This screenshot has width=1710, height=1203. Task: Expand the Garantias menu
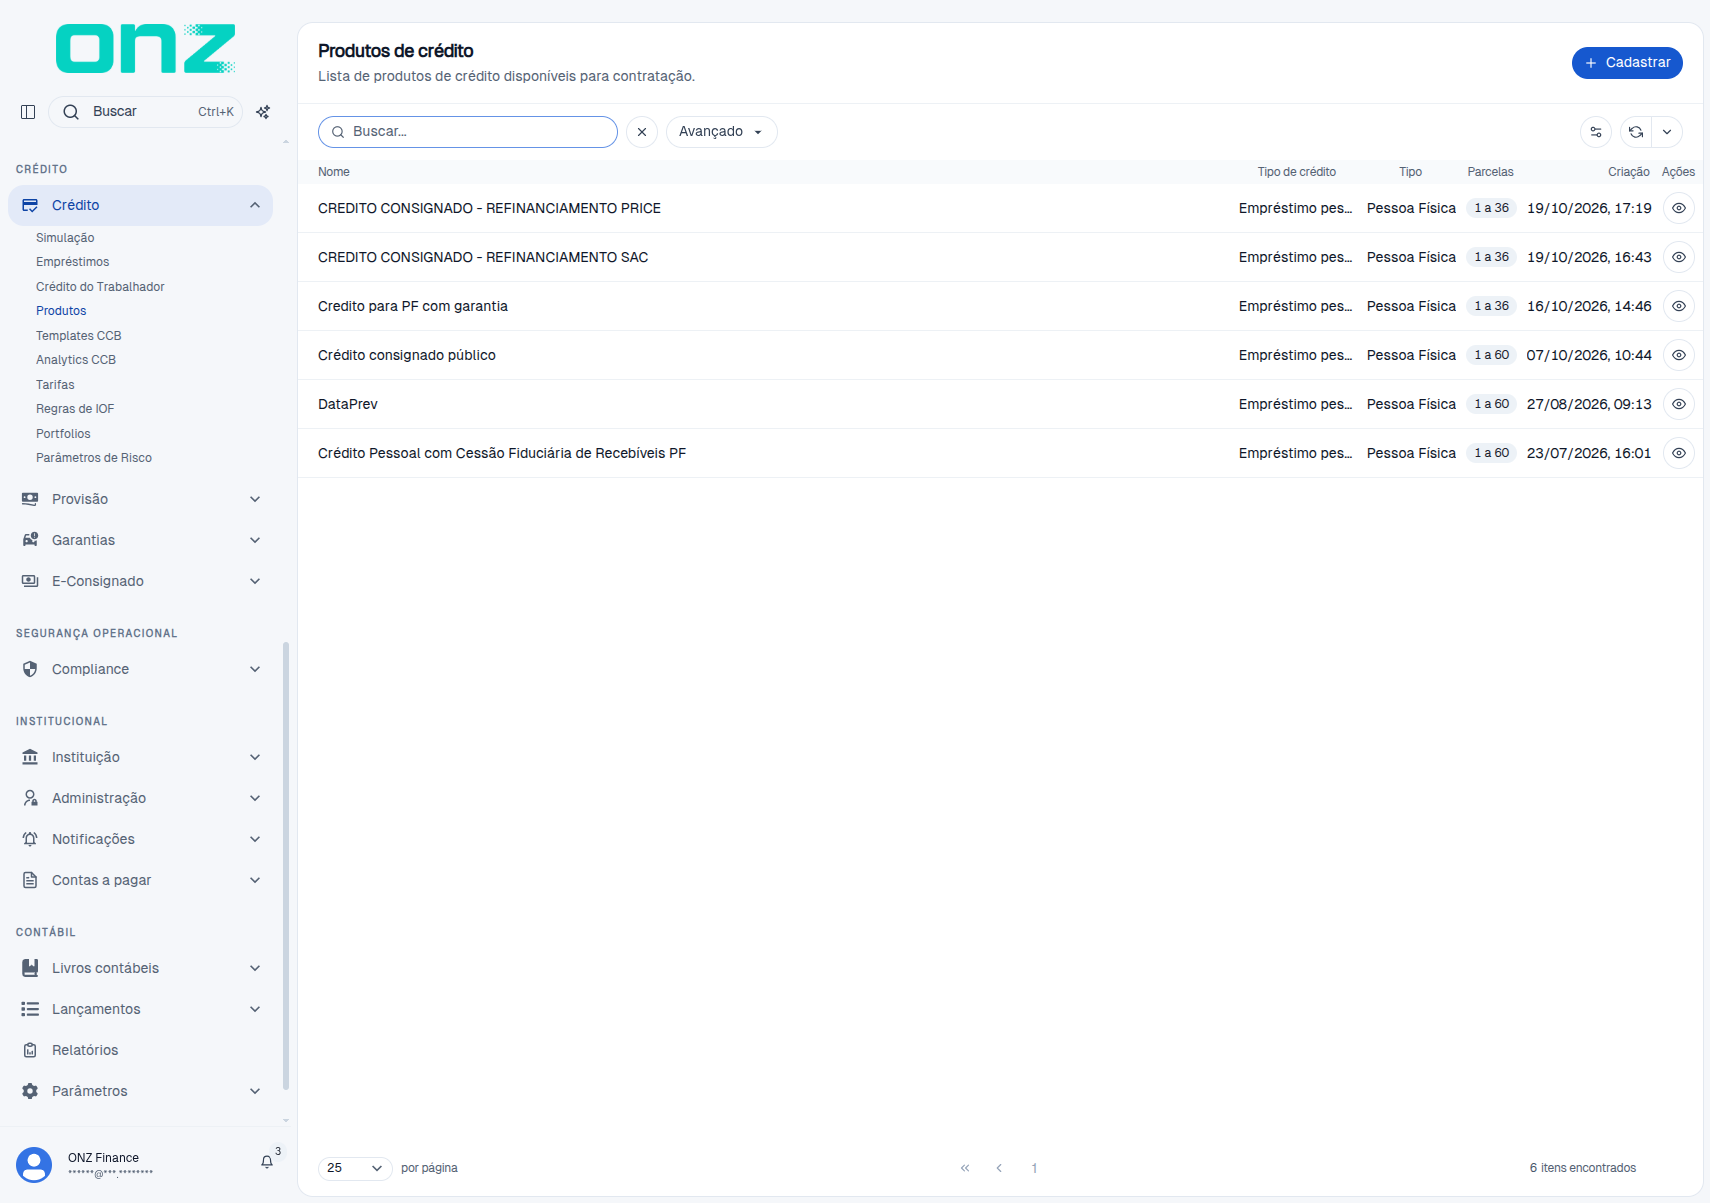point(140,540)
